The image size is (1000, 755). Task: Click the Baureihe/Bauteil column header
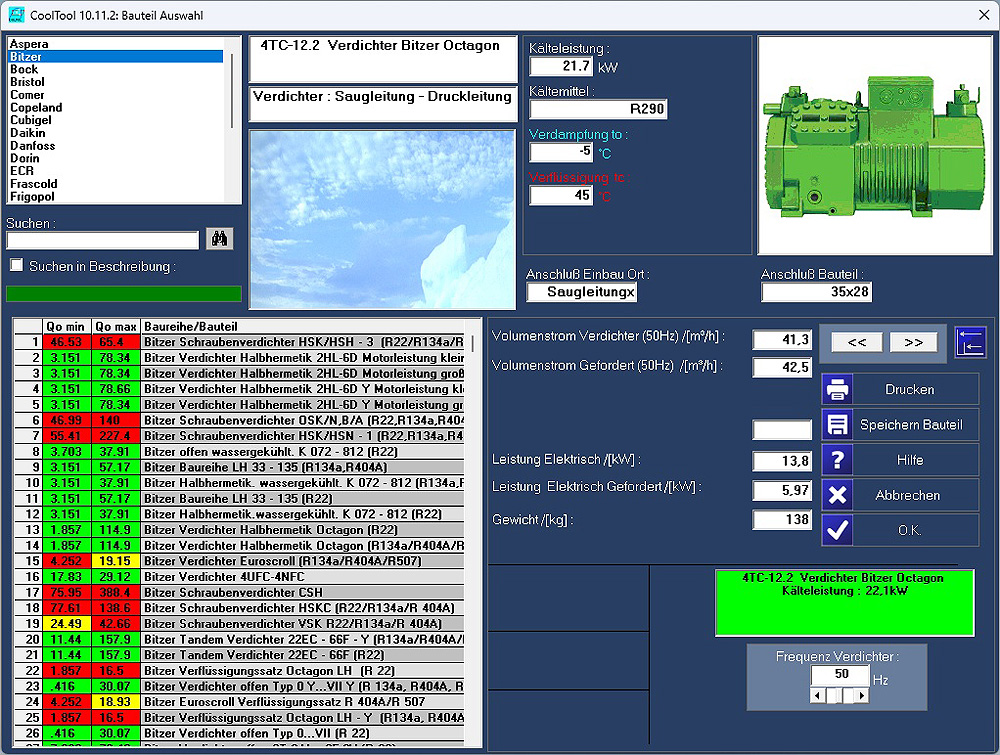pos(303,326)
